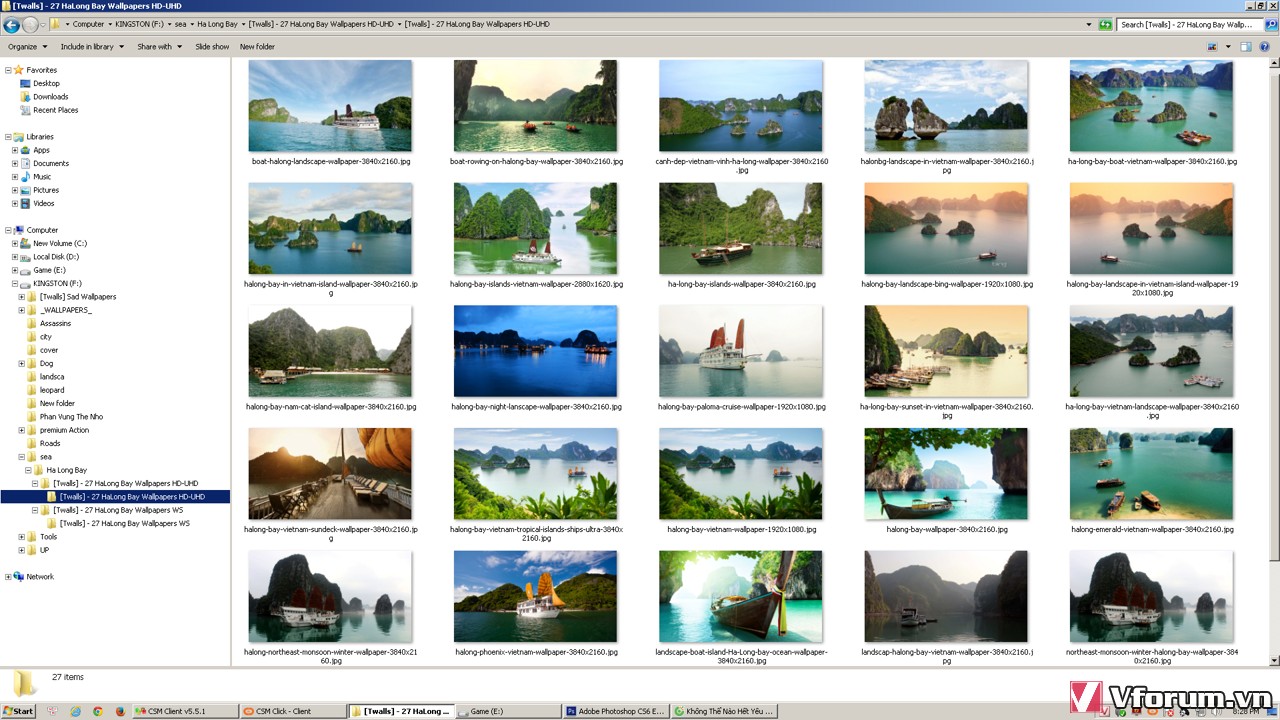Open the Organize menu
This screenshot has width=1280, height=720.
click(x=27, y=46)
